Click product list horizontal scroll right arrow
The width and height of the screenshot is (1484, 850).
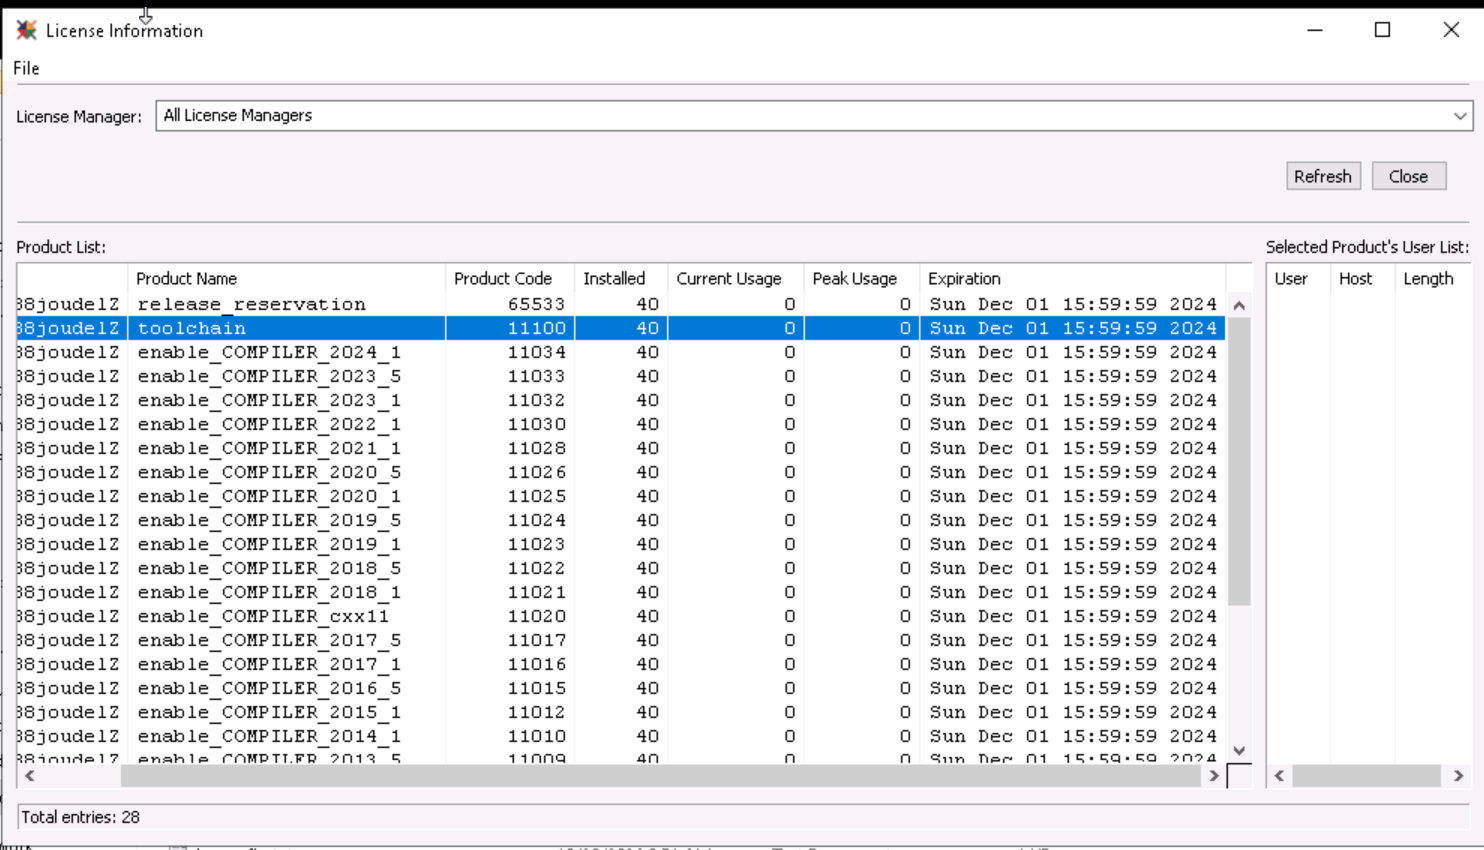click(x=1214, y=776)
